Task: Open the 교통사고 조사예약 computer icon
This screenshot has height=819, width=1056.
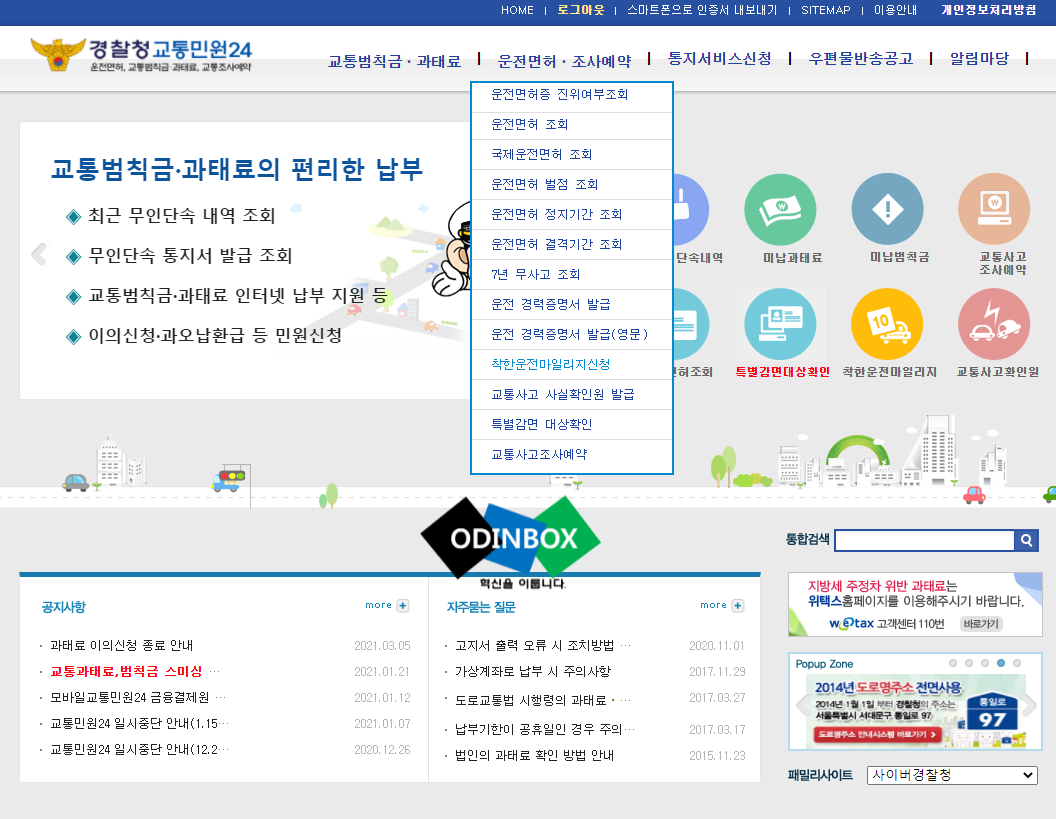Action: pyautogui.click(x=994, y=209)
